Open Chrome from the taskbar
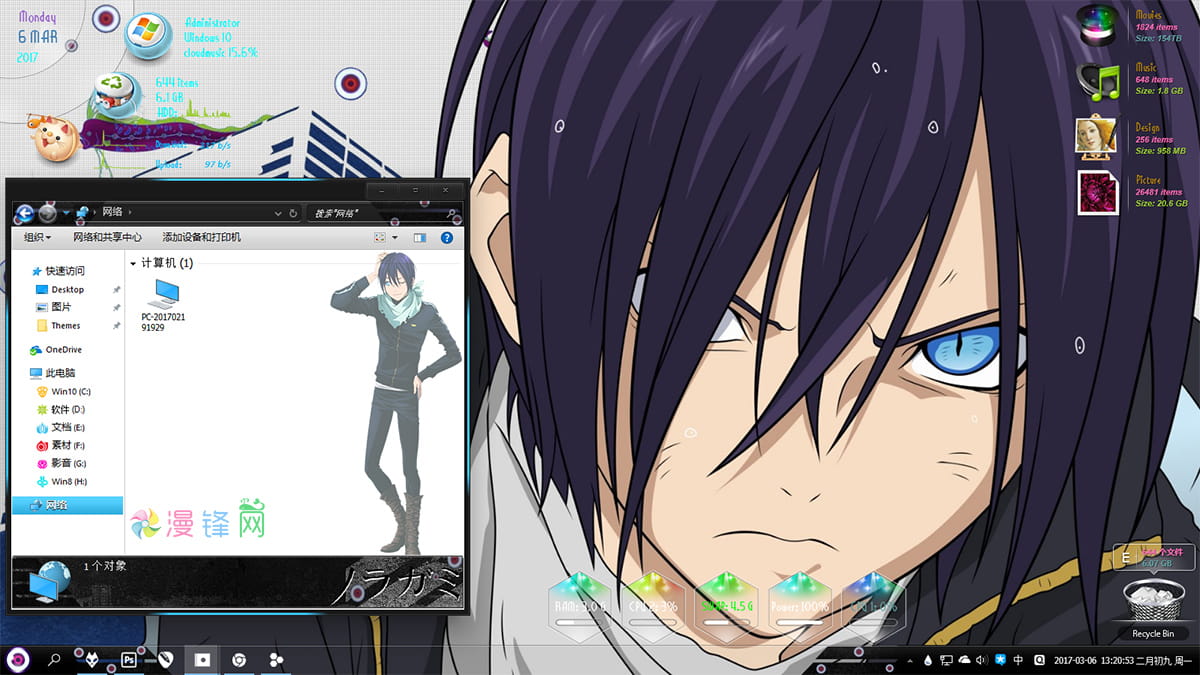Screen dimensions: 1200x675 point(239,660)
